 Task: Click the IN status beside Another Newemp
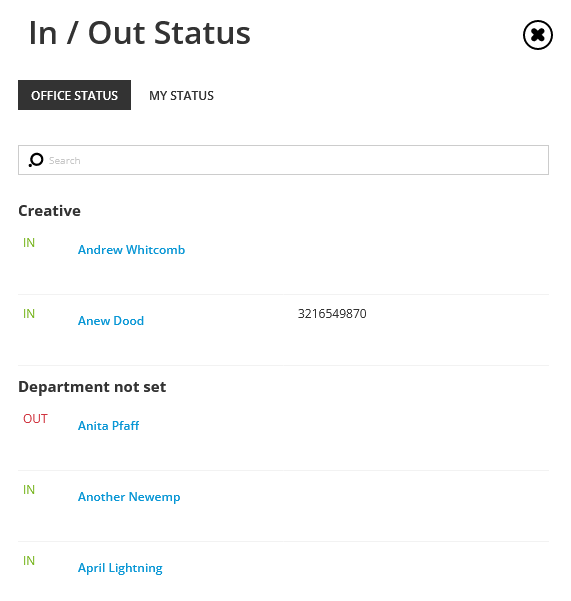pos(29,489)
